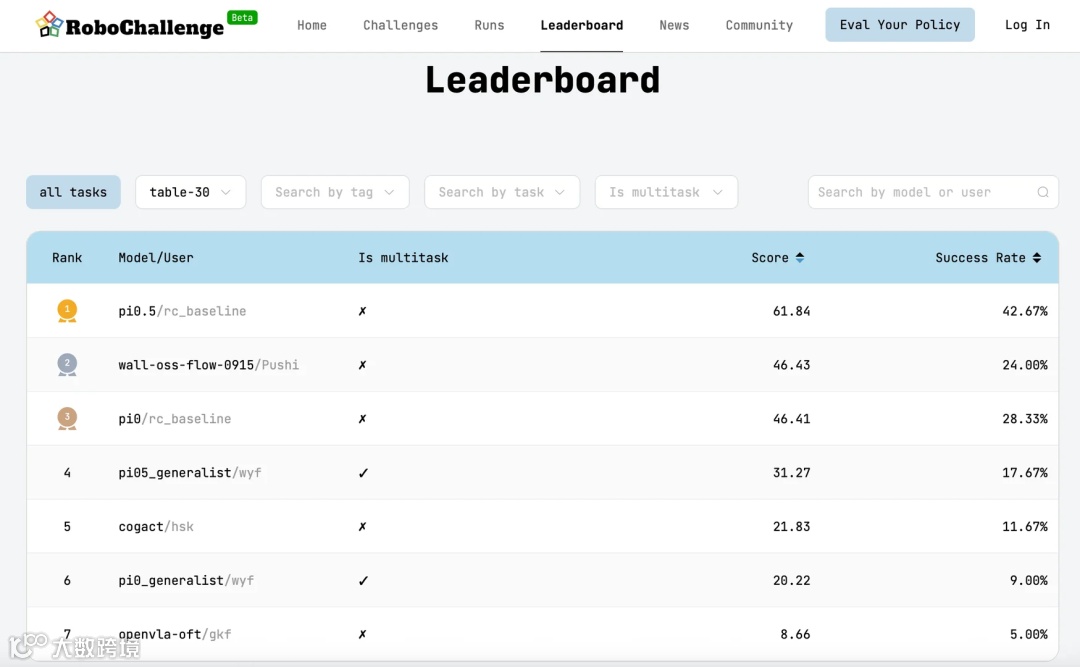Screen dimensions: 1080x667
Task: Click the success rate 42.67%
Action: point(1025,311)
